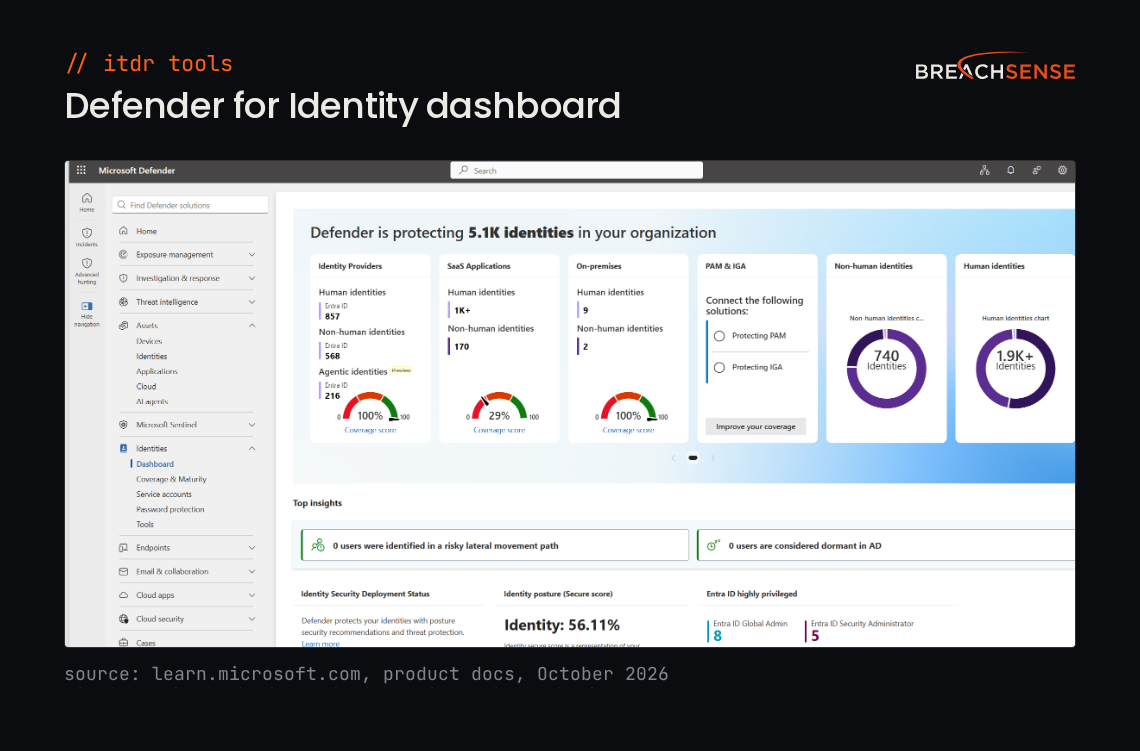The height and width of the screenshot is (751, 1140).
Task: Click the 100% On-premises coverage gauge
Action: point(628,406)
